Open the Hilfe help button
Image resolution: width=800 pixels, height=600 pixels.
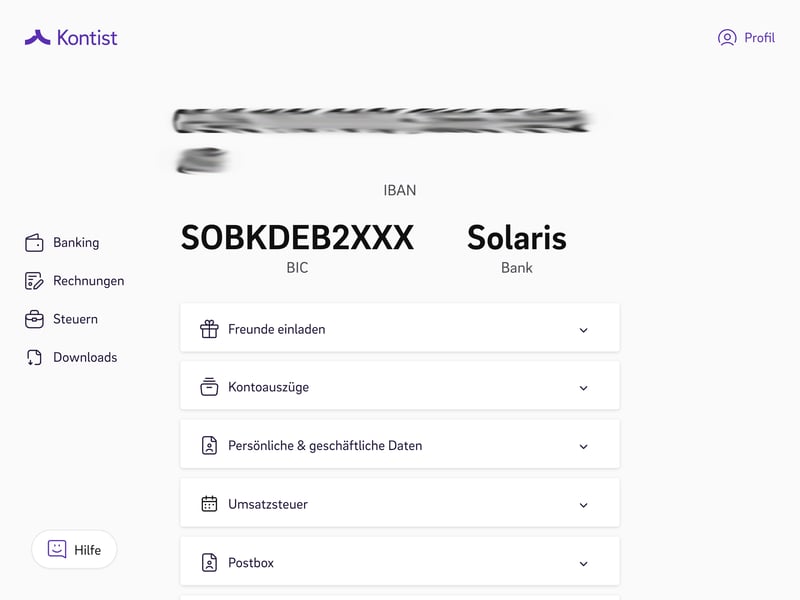pos(74,550)
